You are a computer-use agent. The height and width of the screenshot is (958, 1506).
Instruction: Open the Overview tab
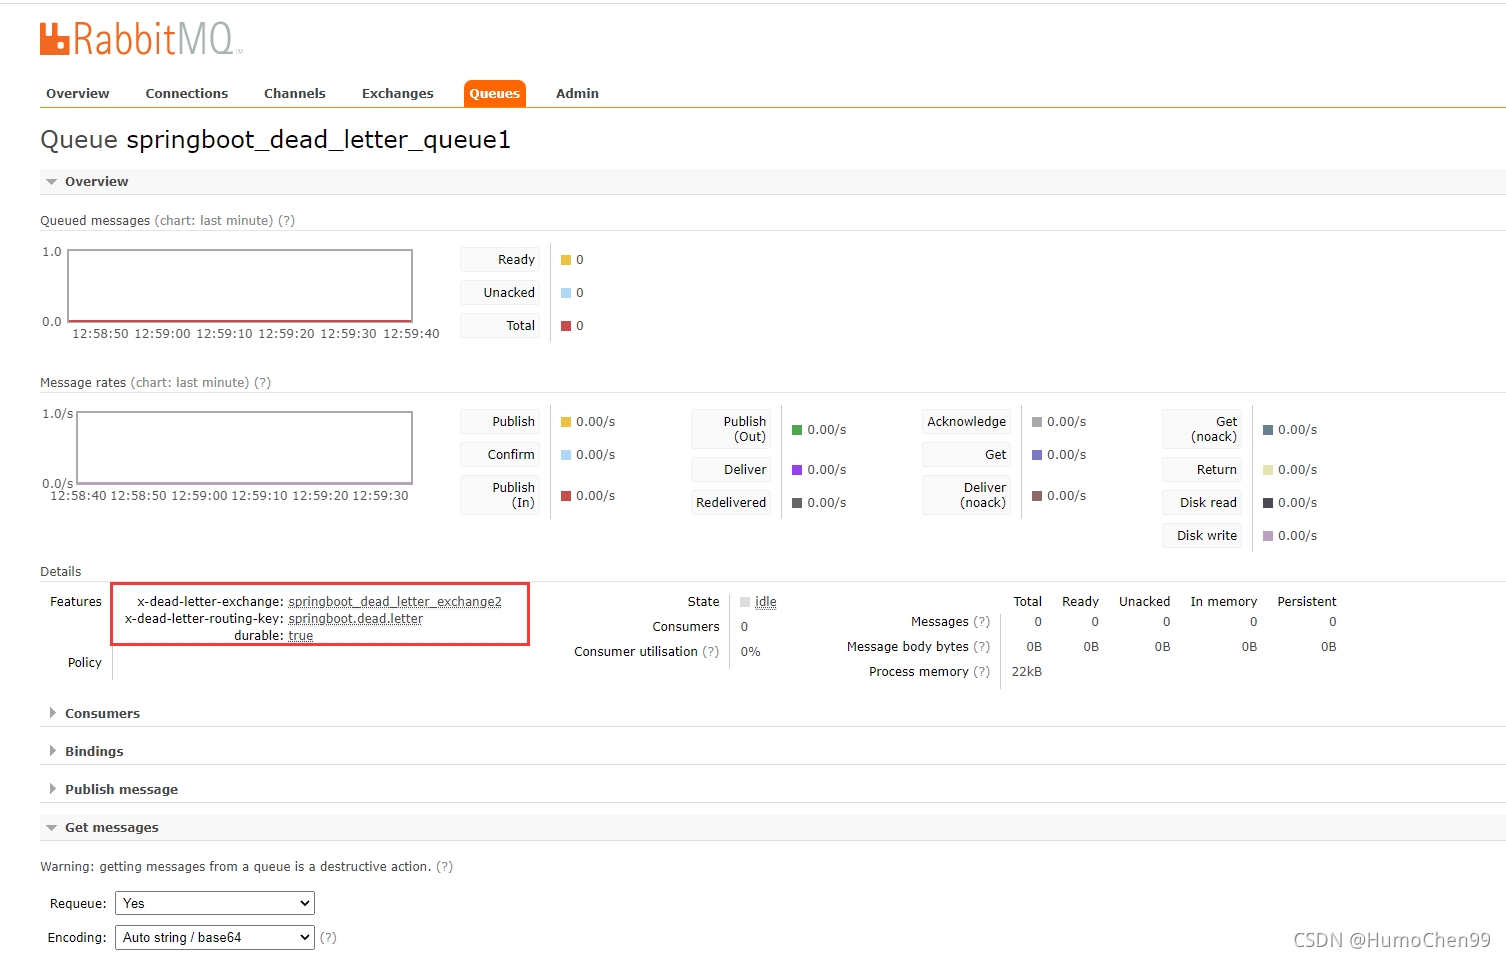tap(78, 93)
